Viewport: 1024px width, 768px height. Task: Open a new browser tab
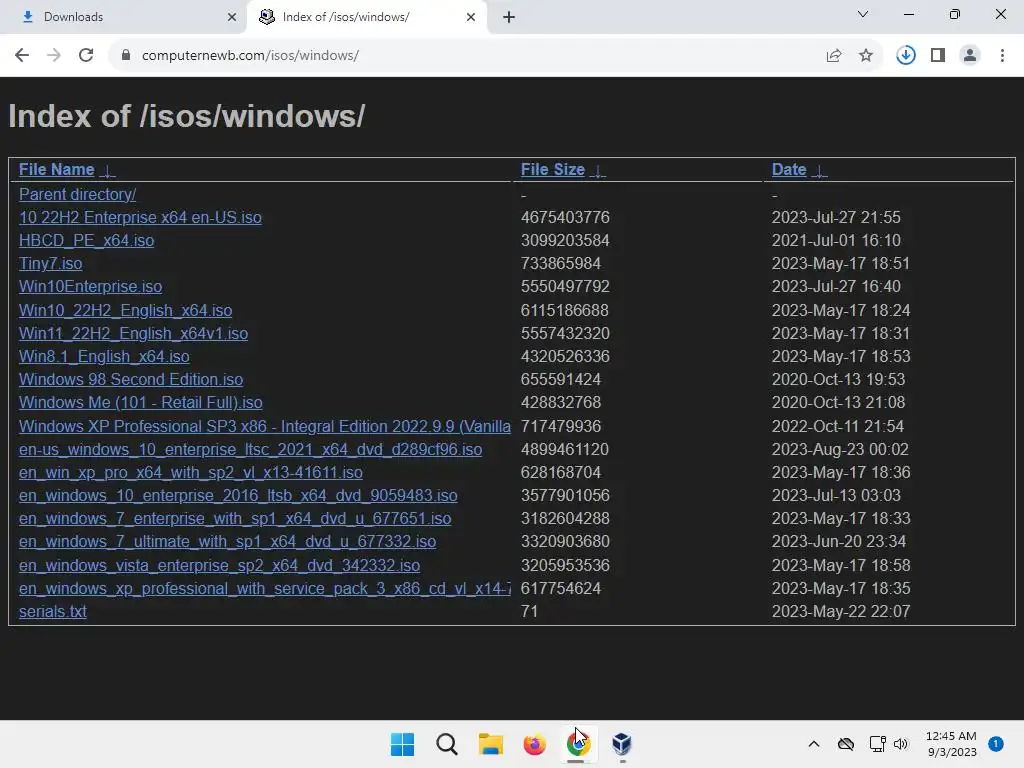[509, 17]
